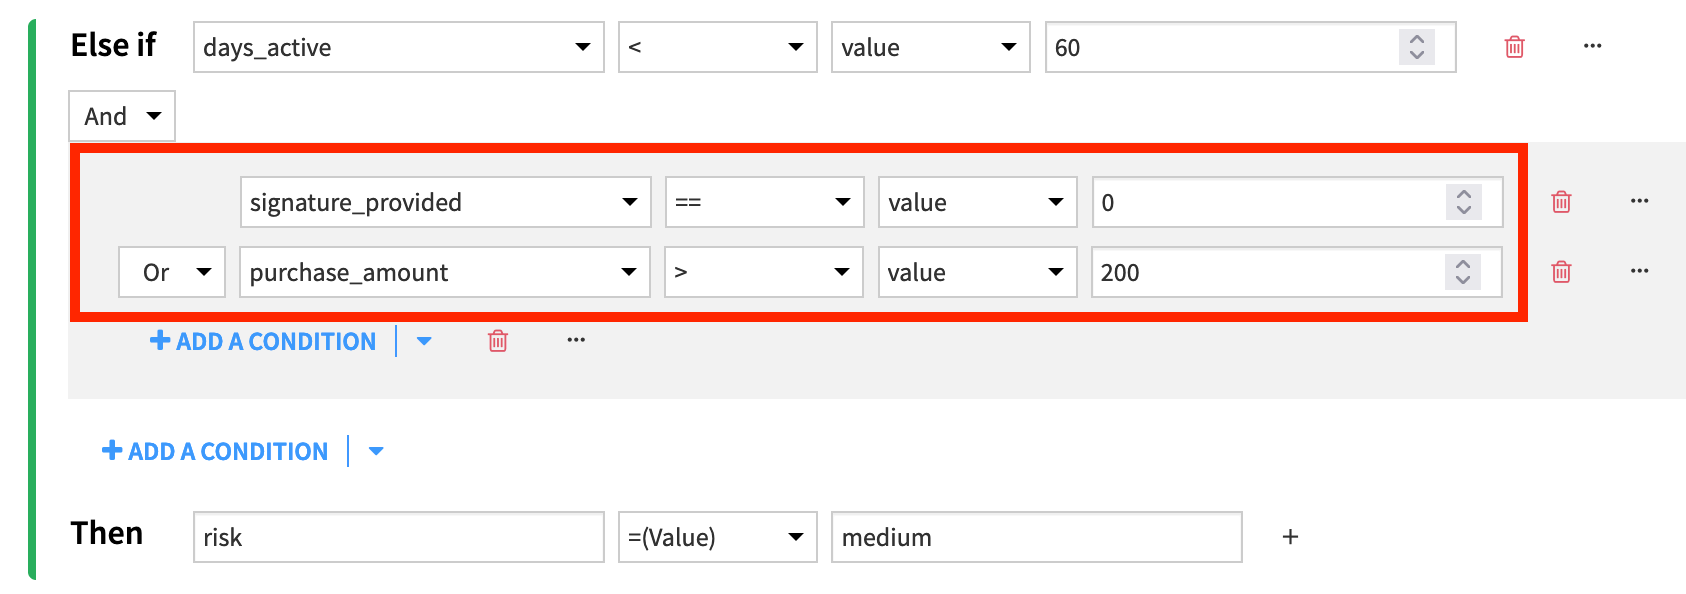1686x594 pixels.
Task: Click the risk input field
Action: [x=398, y=537]
